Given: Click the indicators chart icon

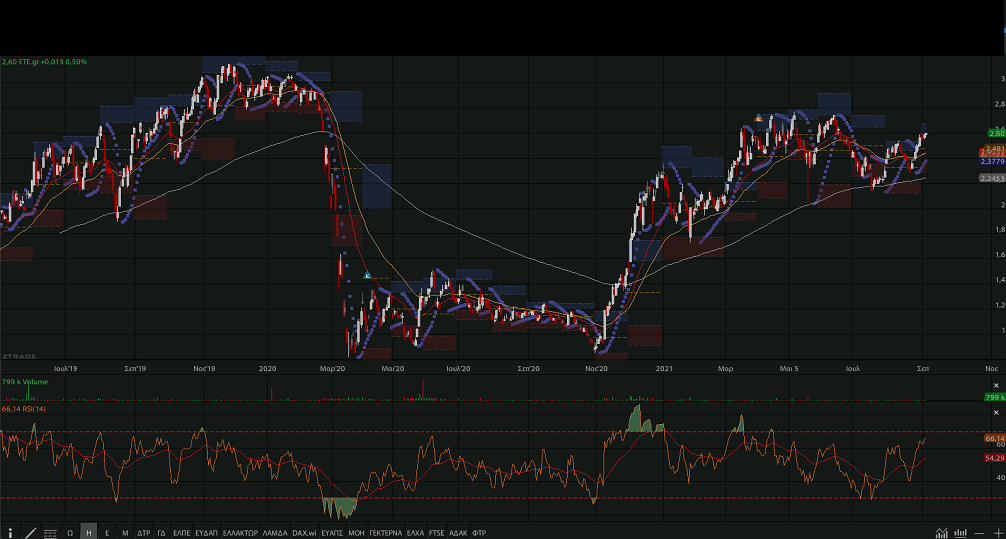Looking at the screenshot, I should coord(941,533).
